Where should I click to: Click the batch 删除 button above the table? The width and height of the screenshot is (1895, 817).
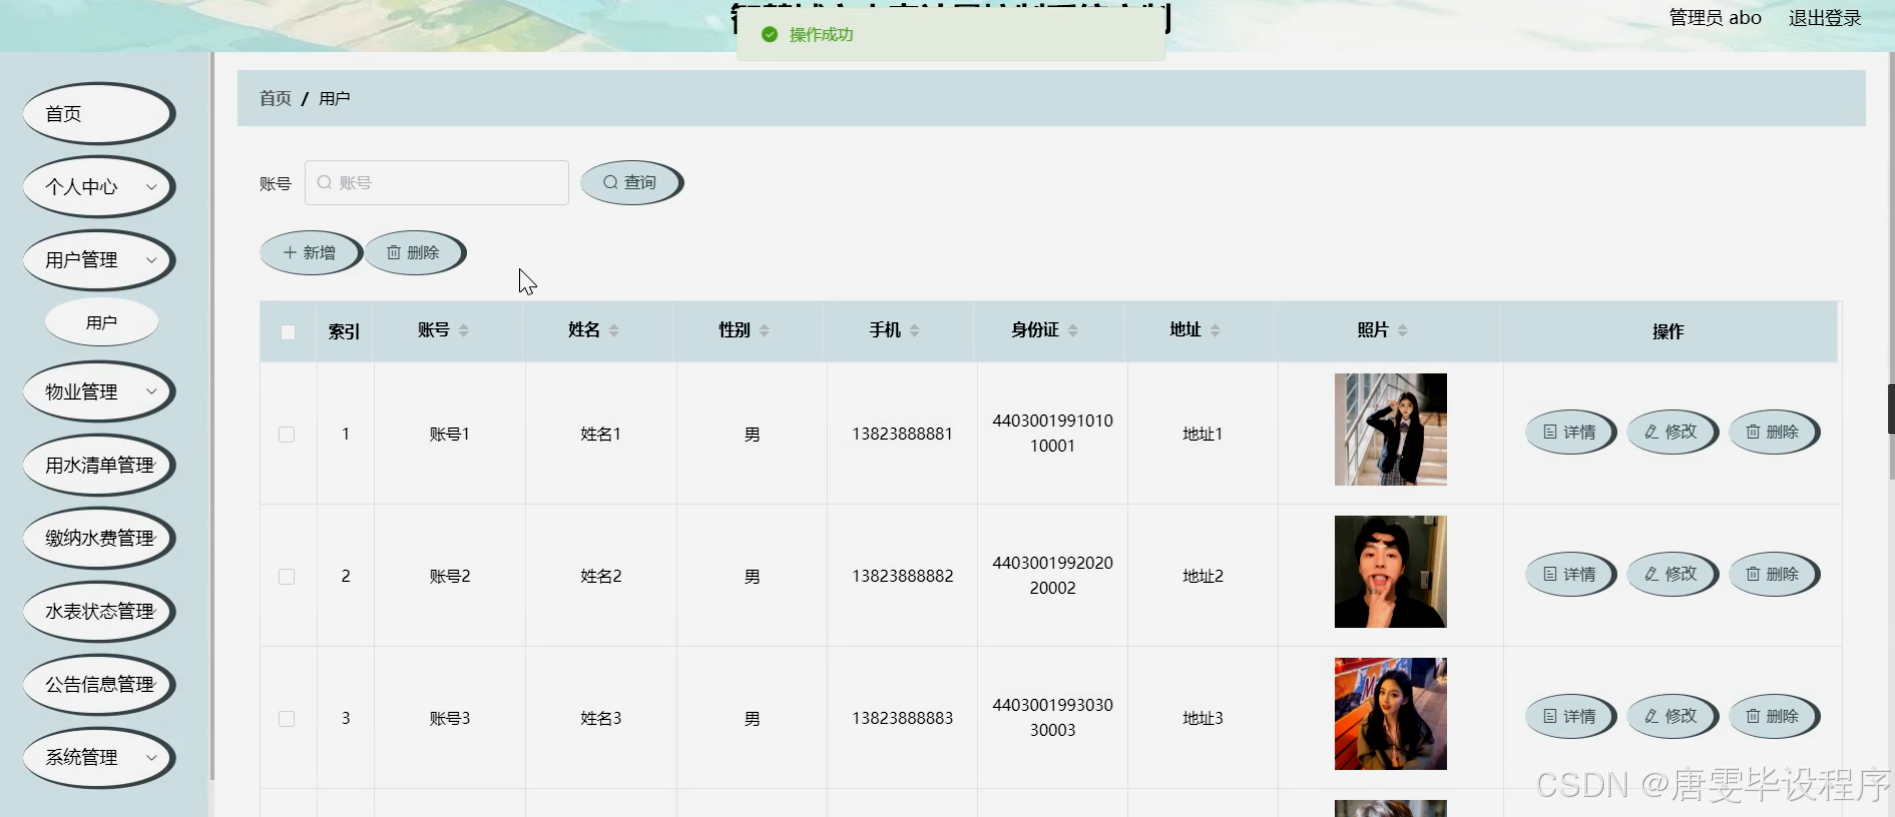pyautogui.click(x=414, y=253)
